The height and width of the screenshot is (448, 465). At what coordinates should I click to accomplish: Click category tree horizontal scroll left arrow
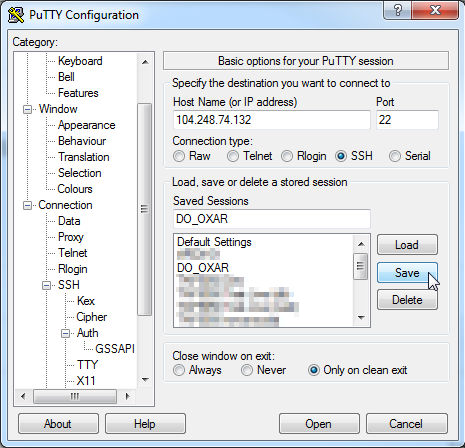[x=23, y=396]
